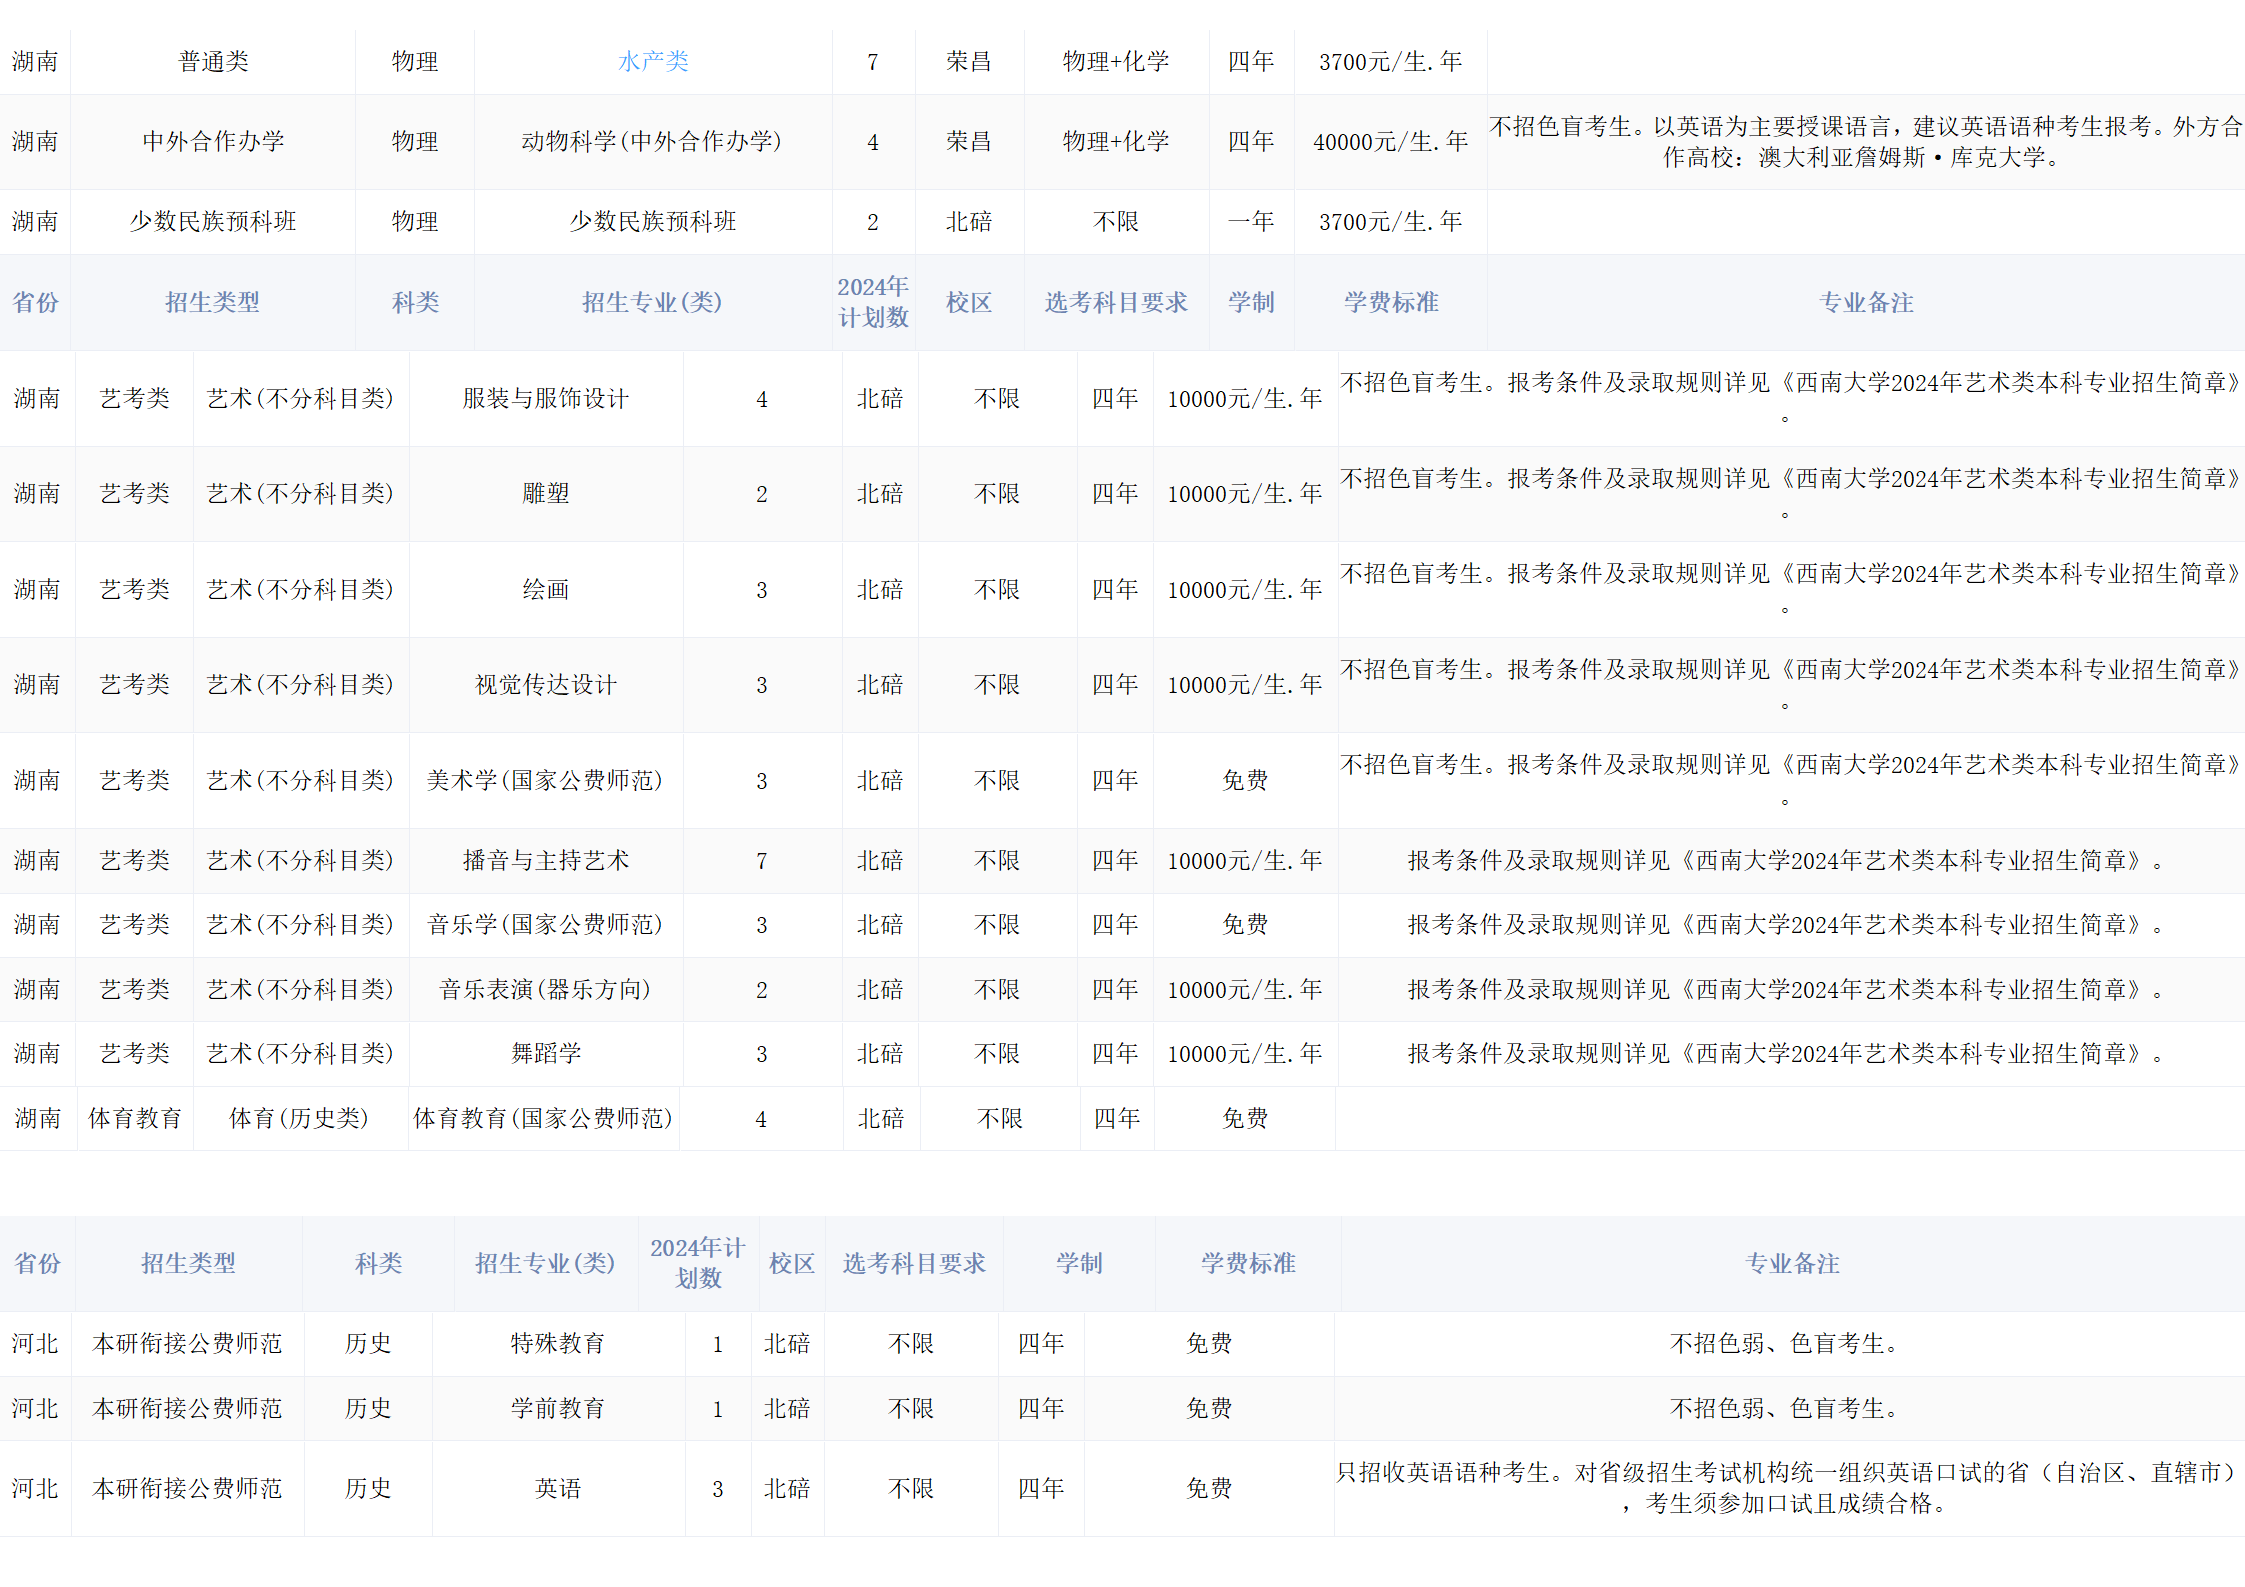Select the 雕塑 major cell

(545, 494)
